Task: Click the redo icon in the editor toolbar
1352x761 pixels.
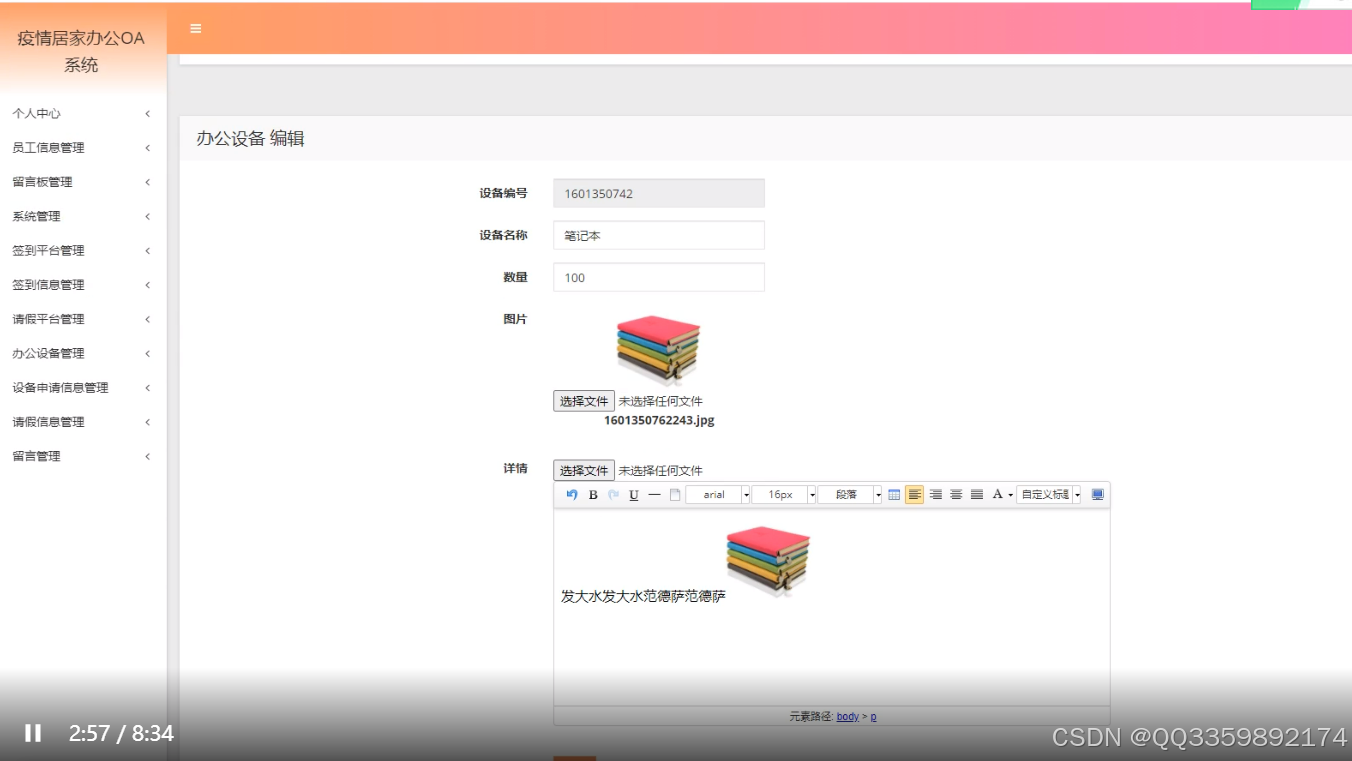Action: pyautogui.click(x=614, y=495)
